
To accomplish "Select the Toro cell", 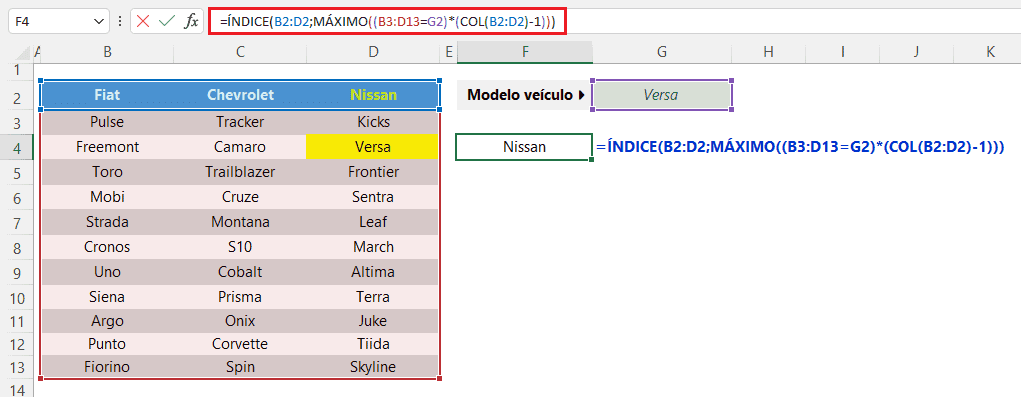I will [x=107, y=172].
